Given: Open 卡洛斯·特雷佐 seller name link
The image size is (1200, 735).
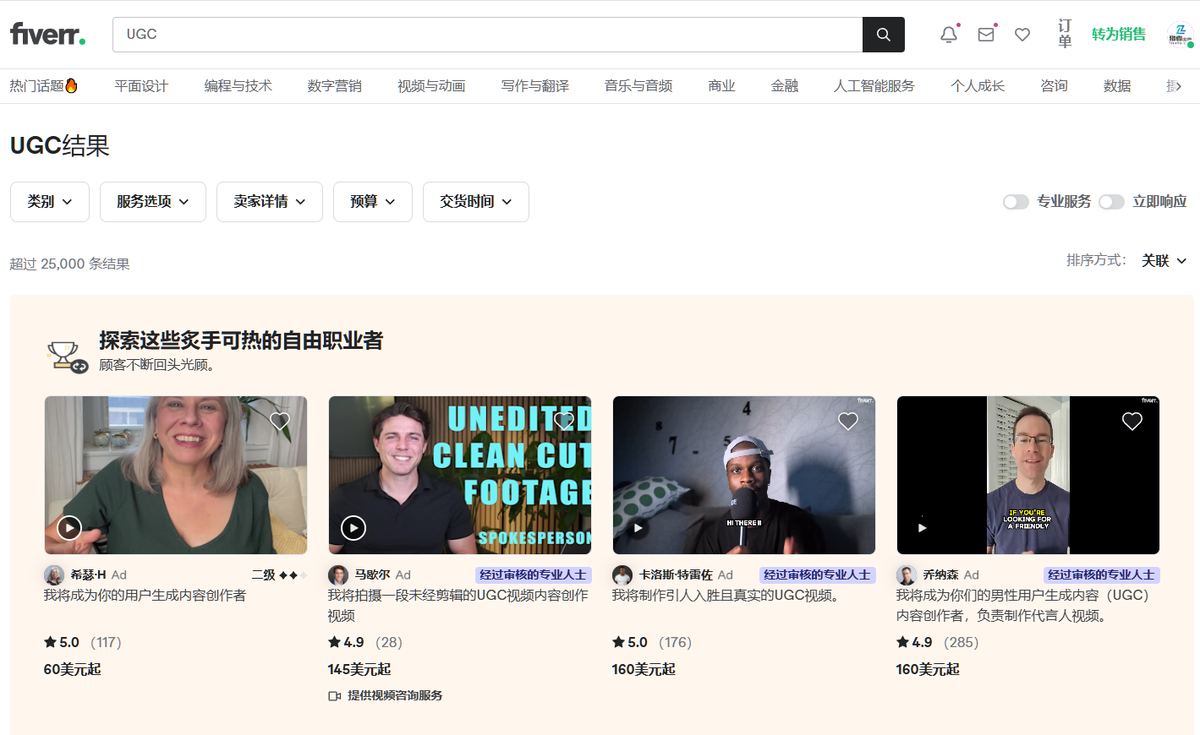Looking at the screenshot, I should 675,575.
